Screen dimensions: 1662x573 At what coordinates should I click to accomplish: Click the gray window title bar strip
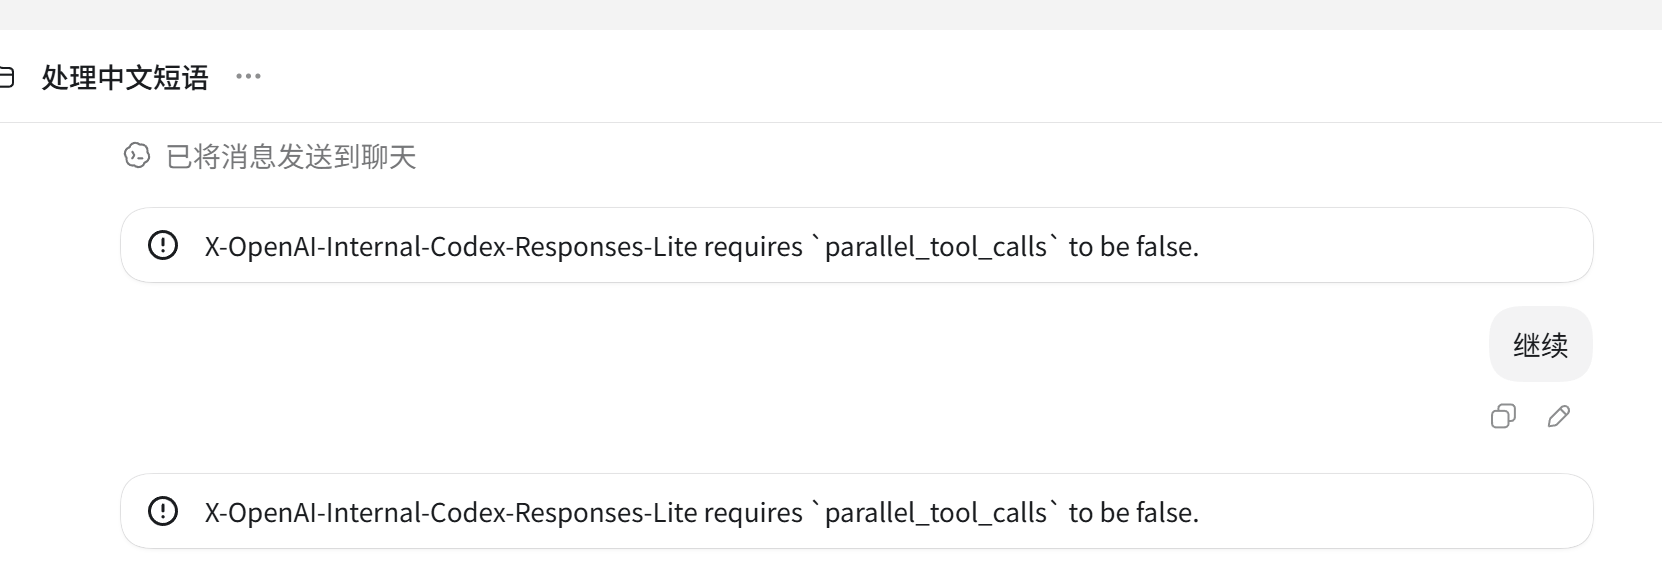click(x=831, y=14)
